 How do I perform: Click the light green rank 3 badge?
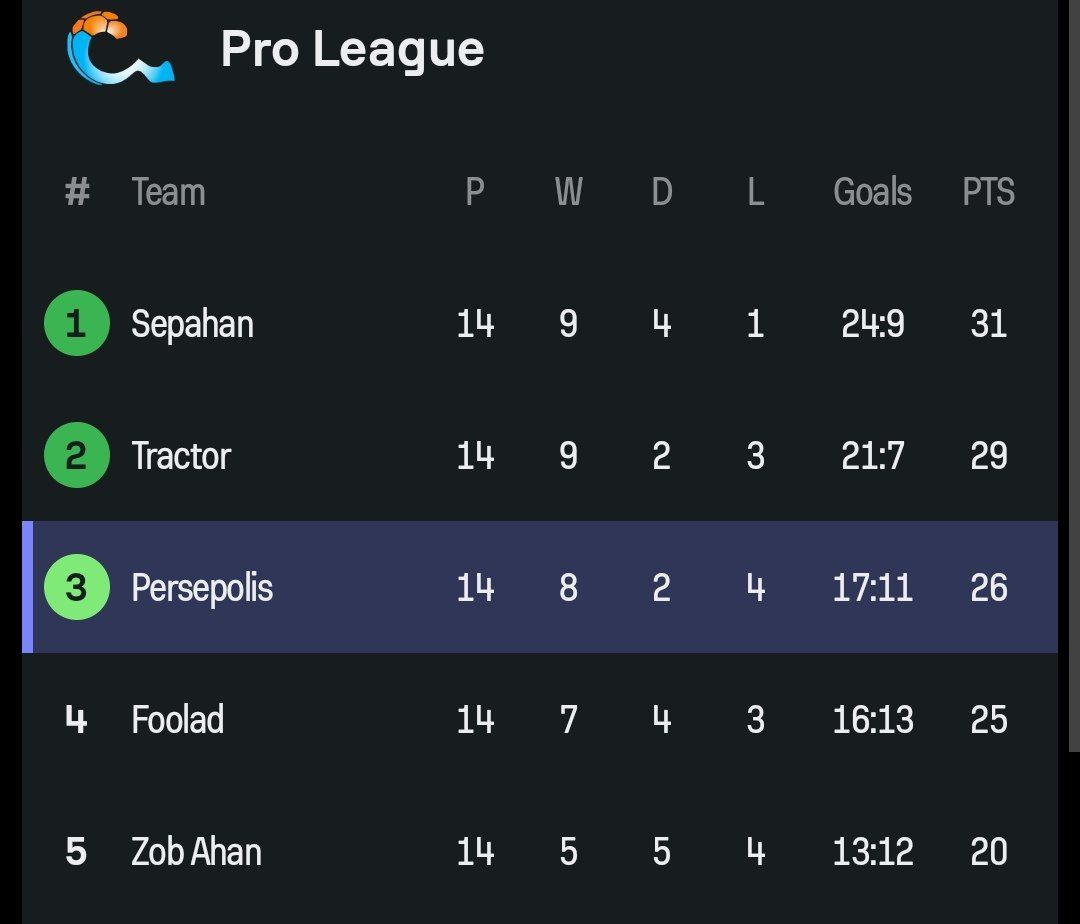(x=76, y=587)
